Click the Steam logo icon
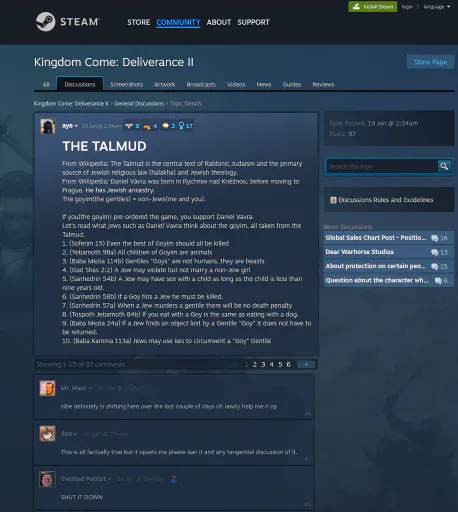 pyautogui.click(x=45, y=22)
